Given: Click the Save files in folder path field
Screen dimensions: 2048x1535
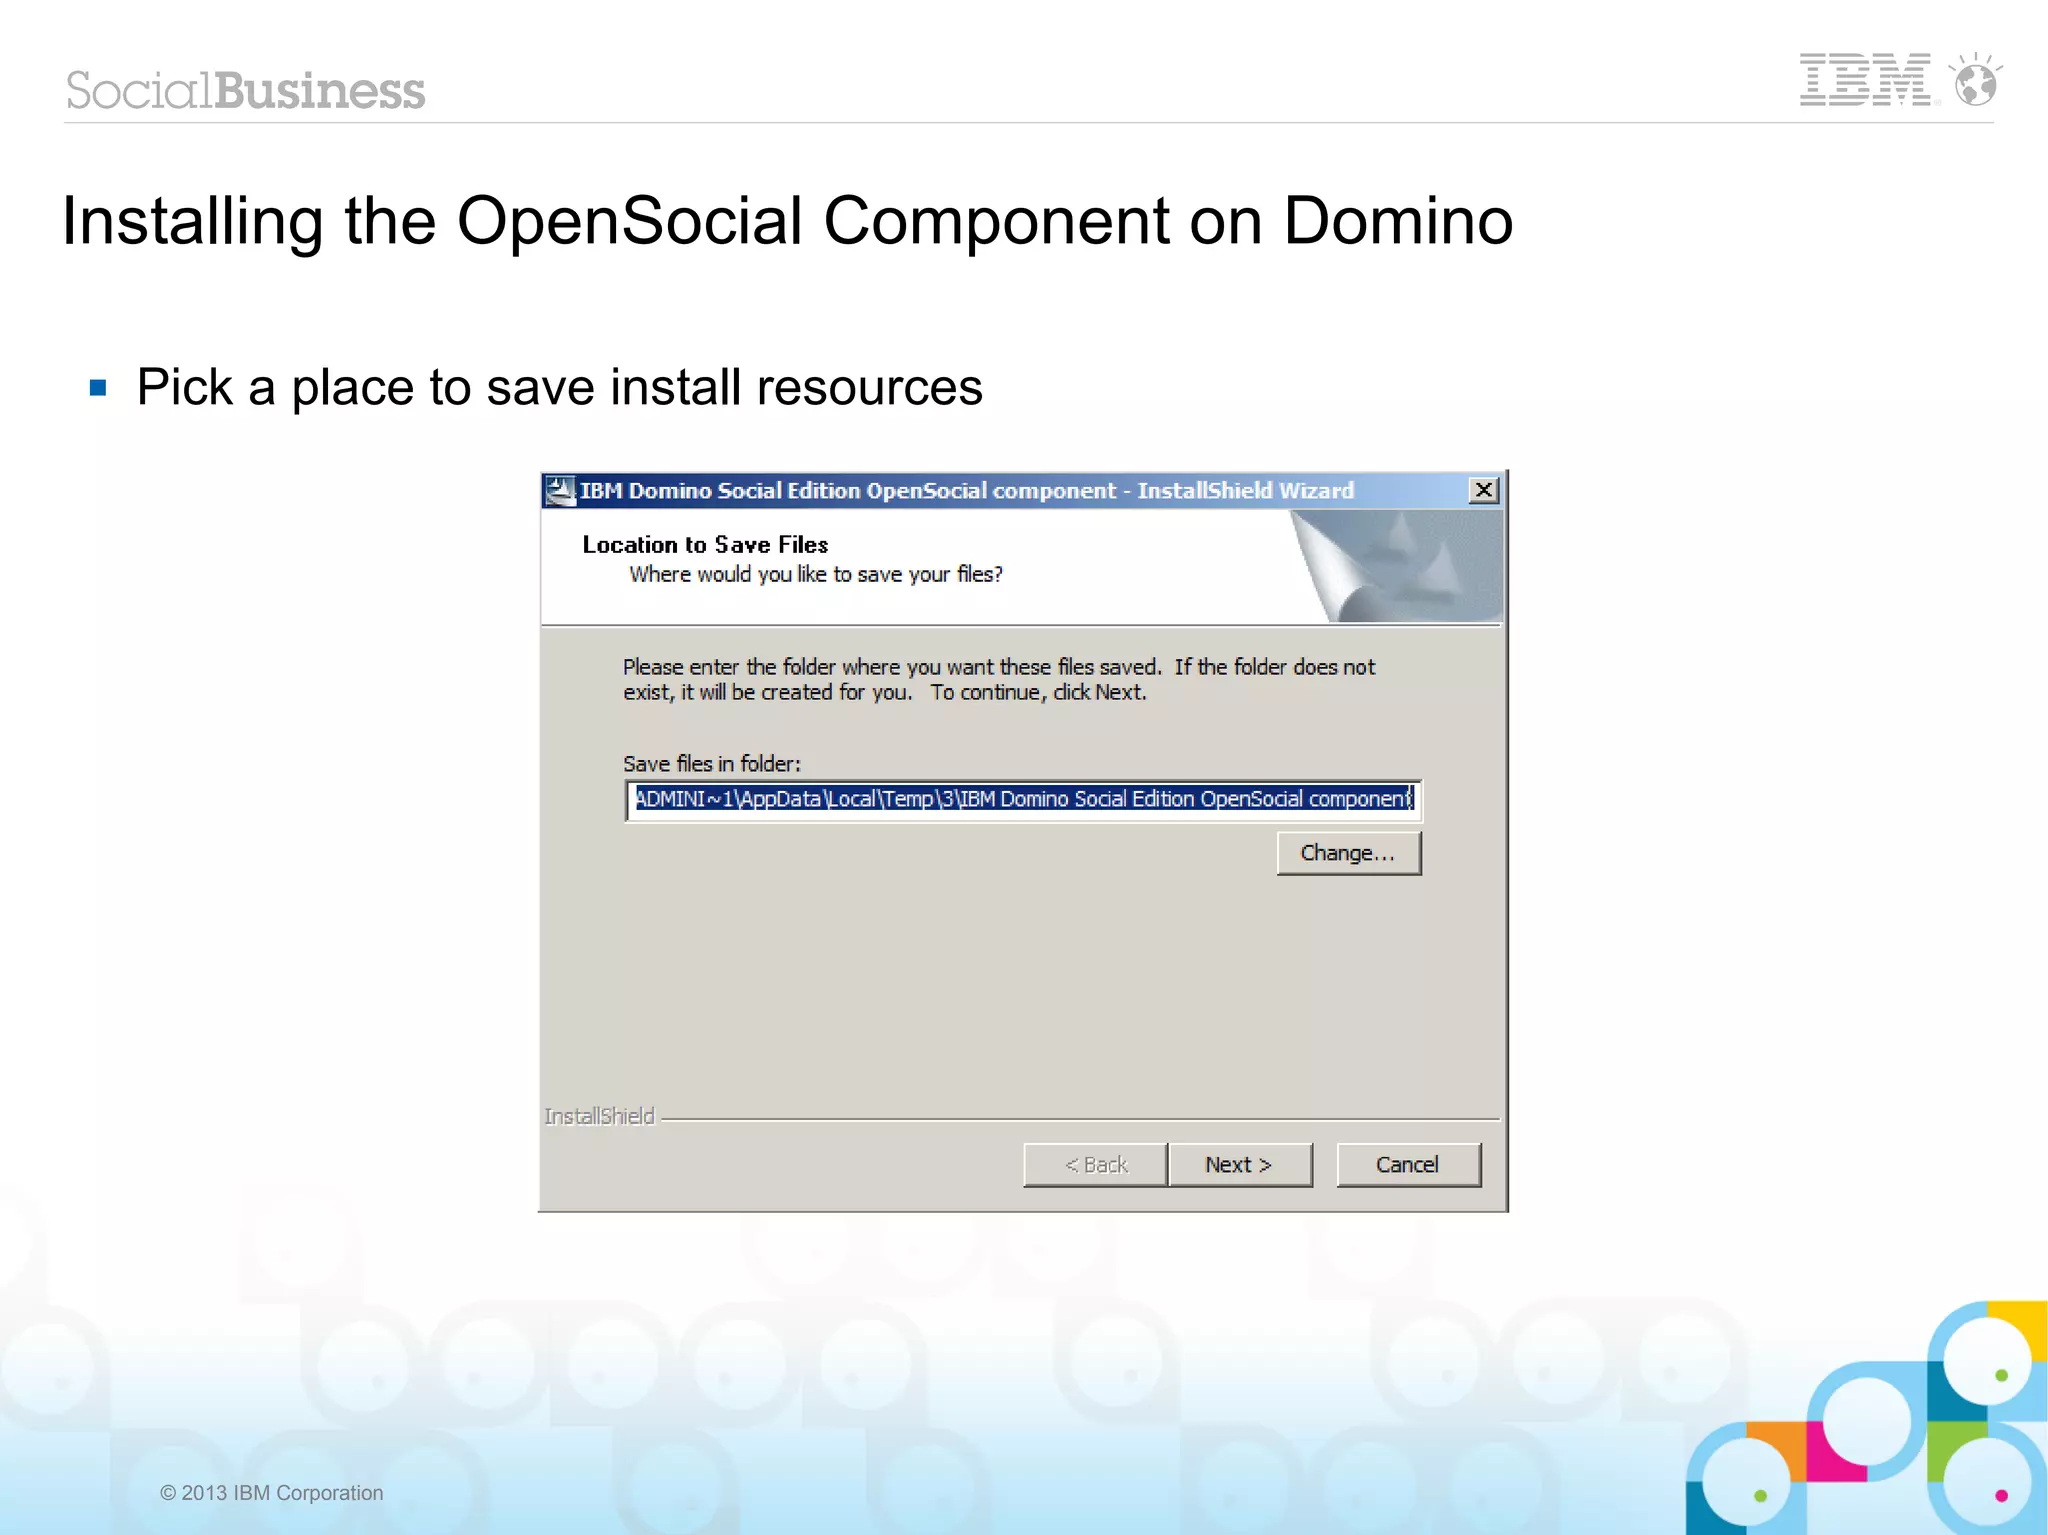Looking at the screenshot, I should click(1023, 800).
